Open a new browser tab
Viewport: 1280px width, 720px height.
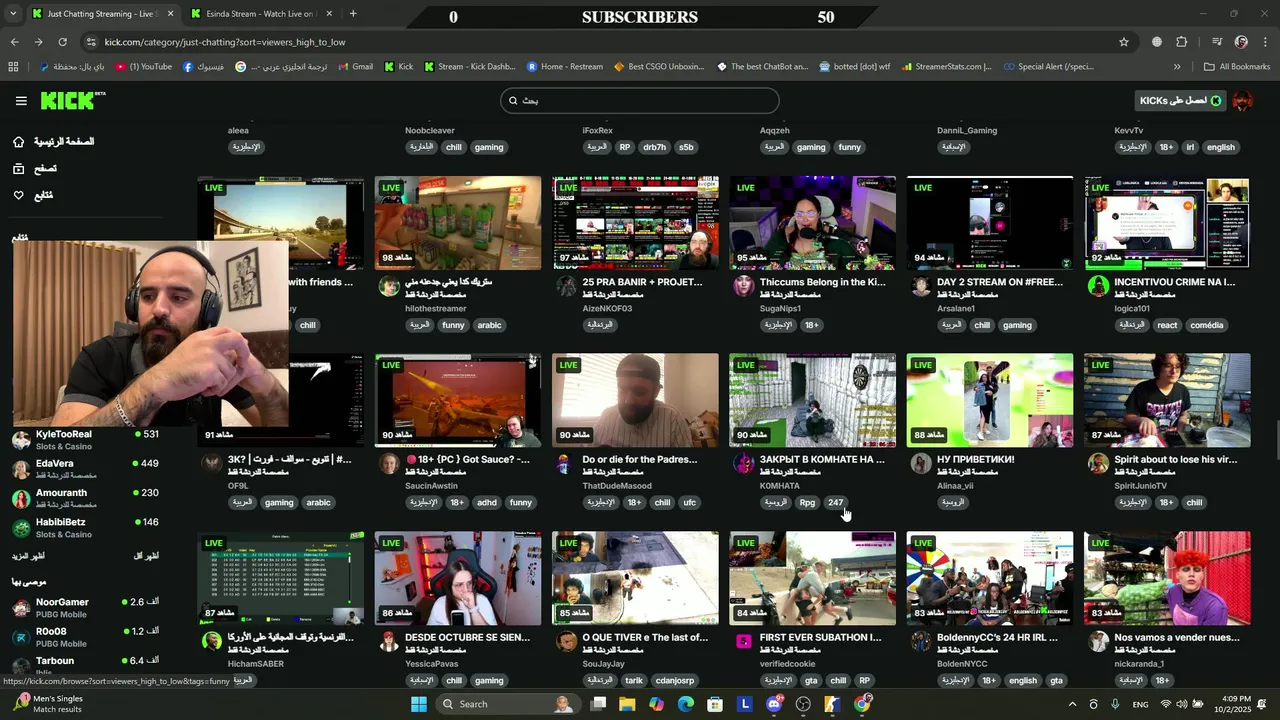[353, 14]
